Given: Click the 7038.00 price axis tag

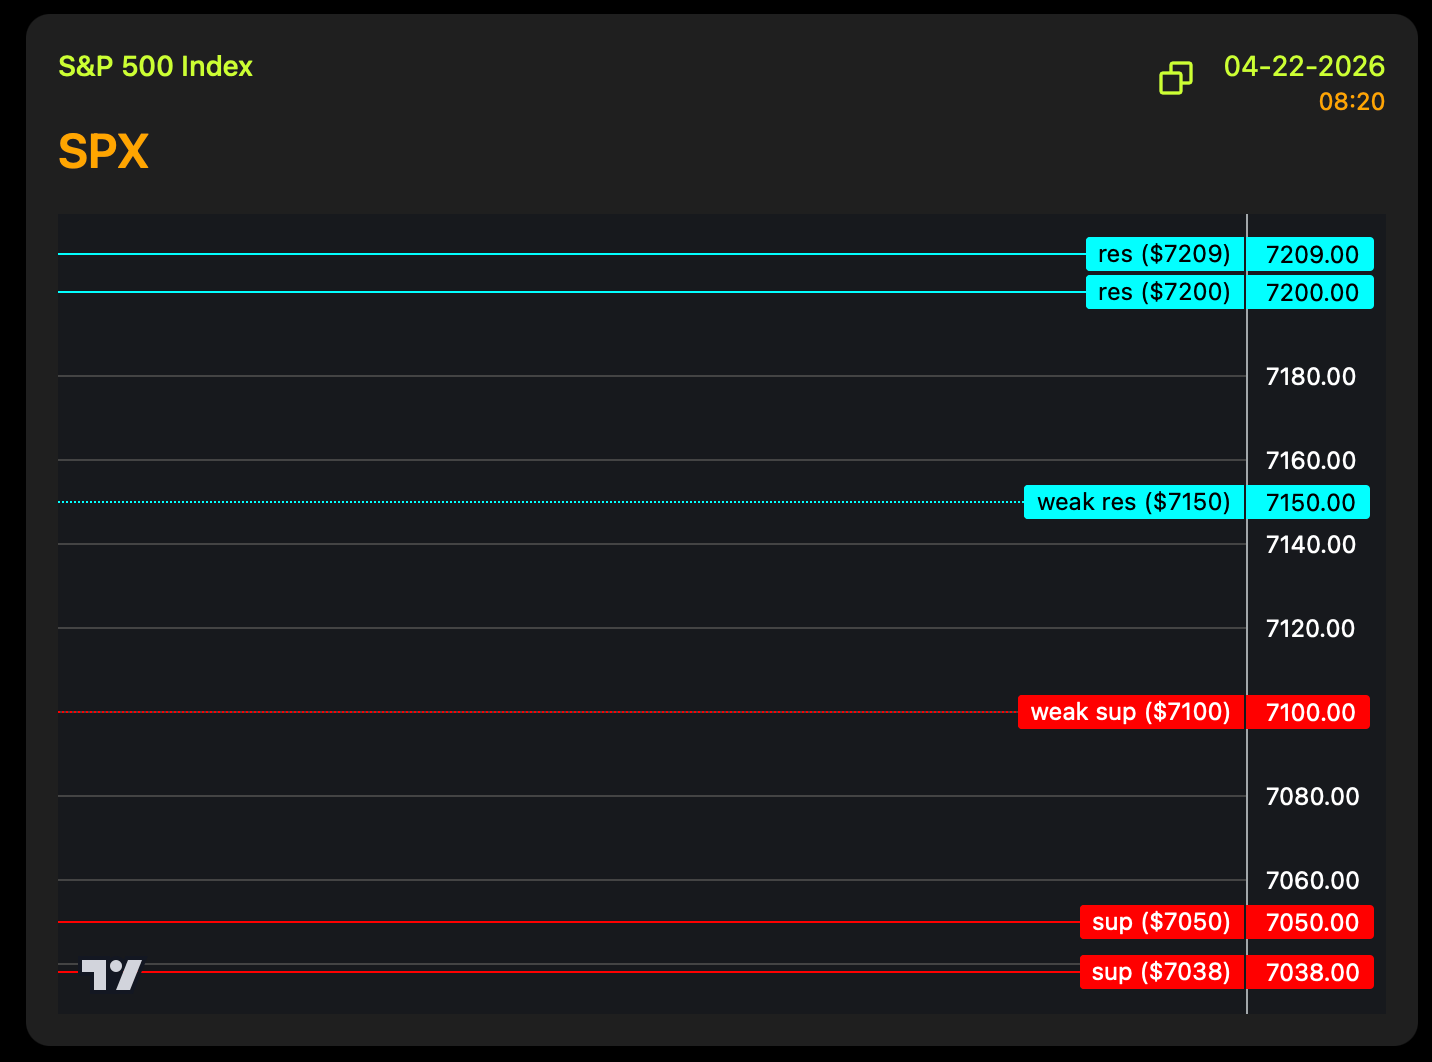Looking at the screenshot, I should (1311, 972).
